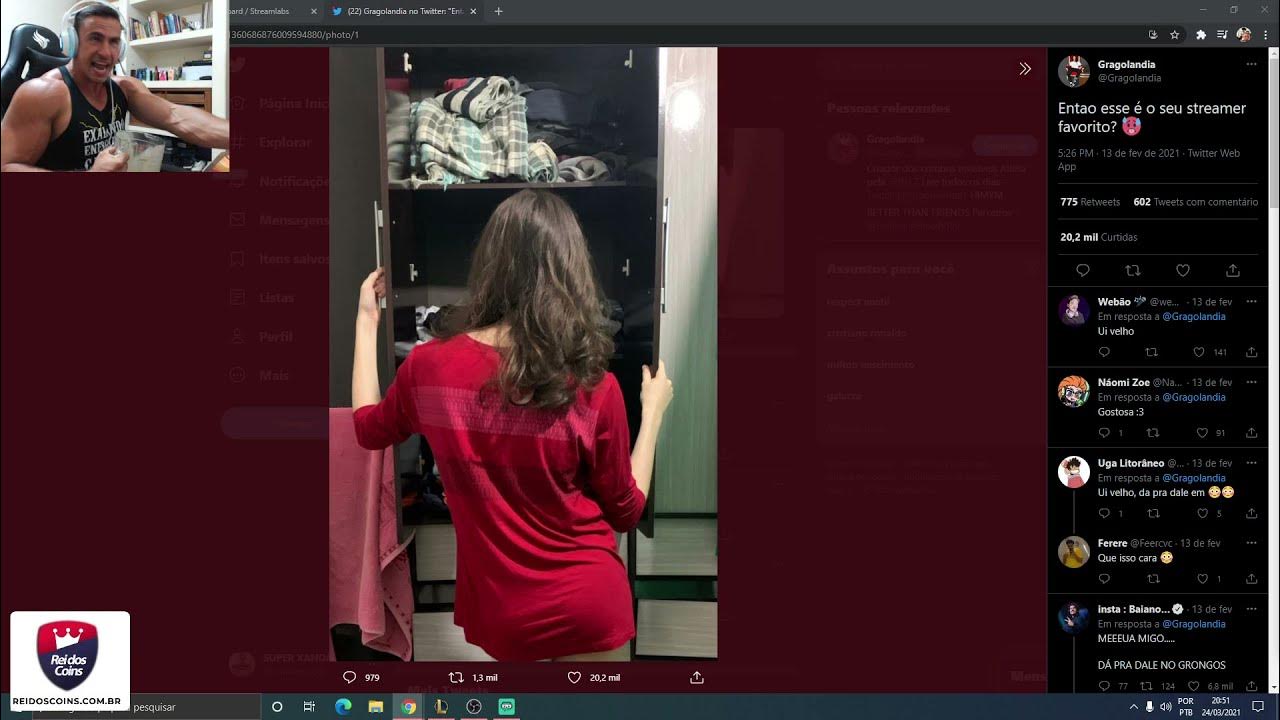The width and height of the screenshot is (1280, 720).
Task: Like Ferere's reply with 1 like
Action: 1203,579
